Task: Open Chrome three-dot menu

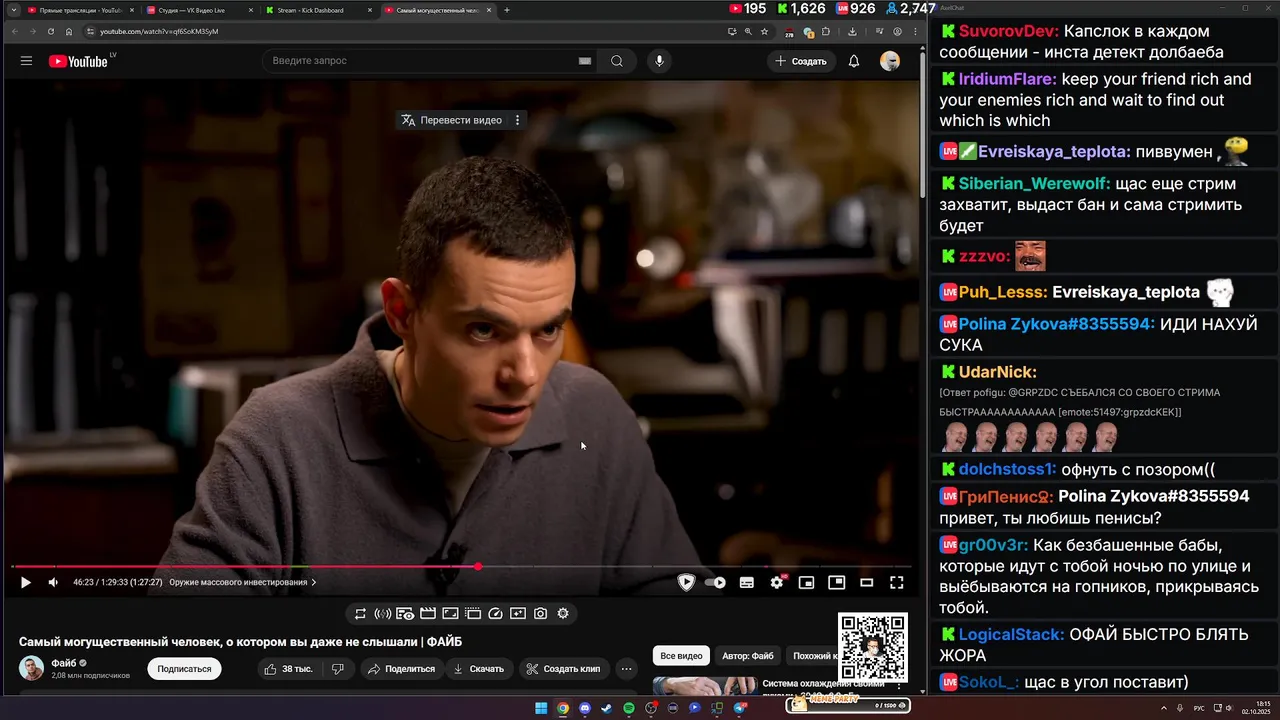Action: tap(916, 31)
